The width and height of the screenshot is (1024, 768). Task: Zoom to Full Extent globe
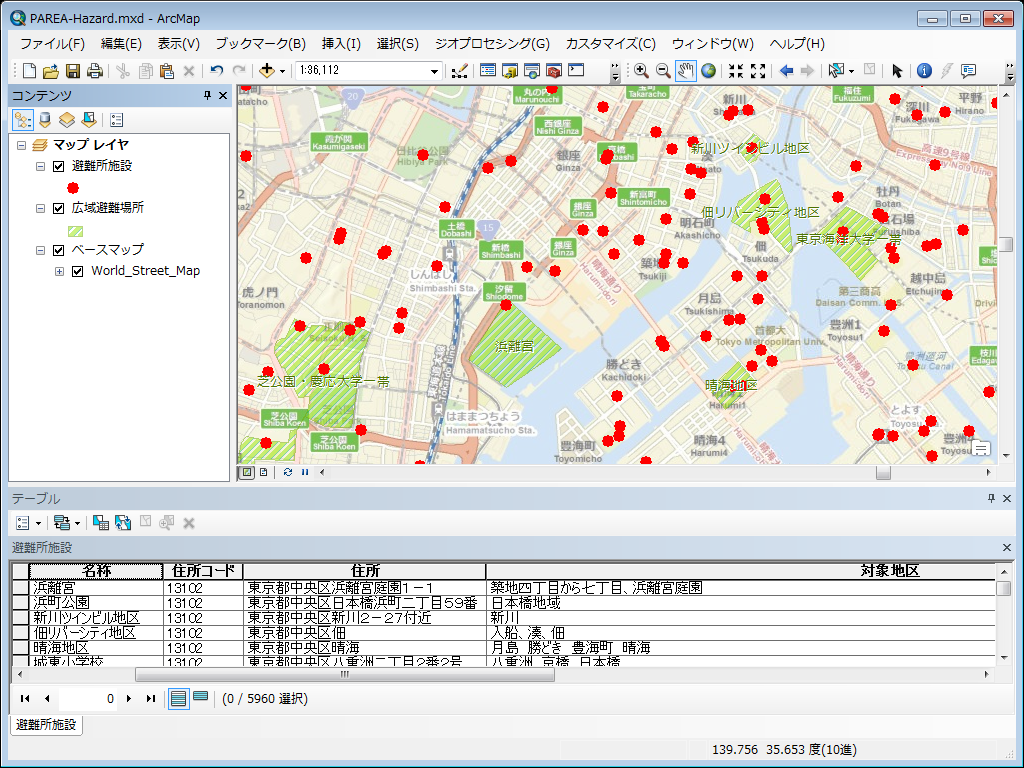click(708, 71)
